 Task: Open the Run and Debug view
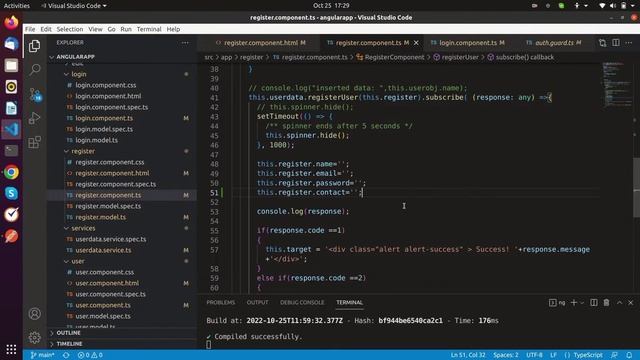tap(35, 118)
